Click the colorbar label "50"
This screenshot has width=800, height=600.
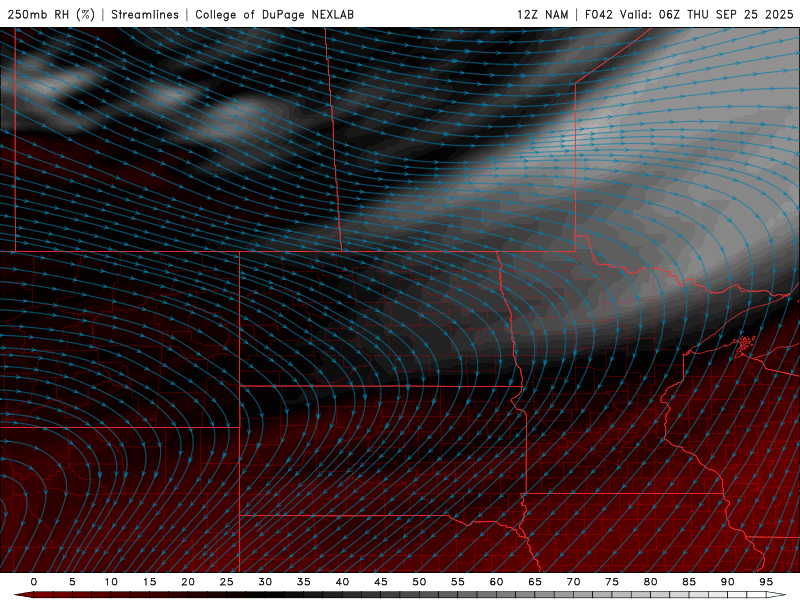419,582
